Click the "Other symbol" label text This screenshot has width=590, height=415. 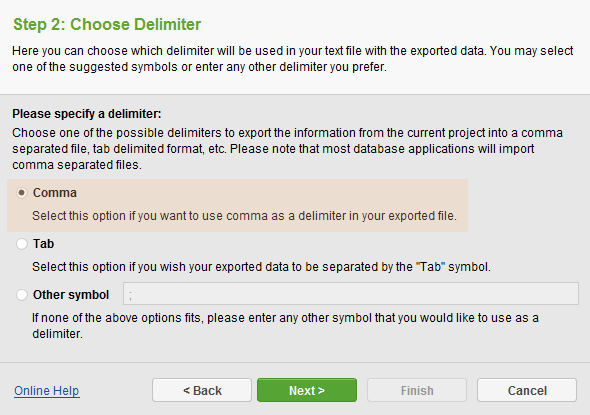[71, 295]
